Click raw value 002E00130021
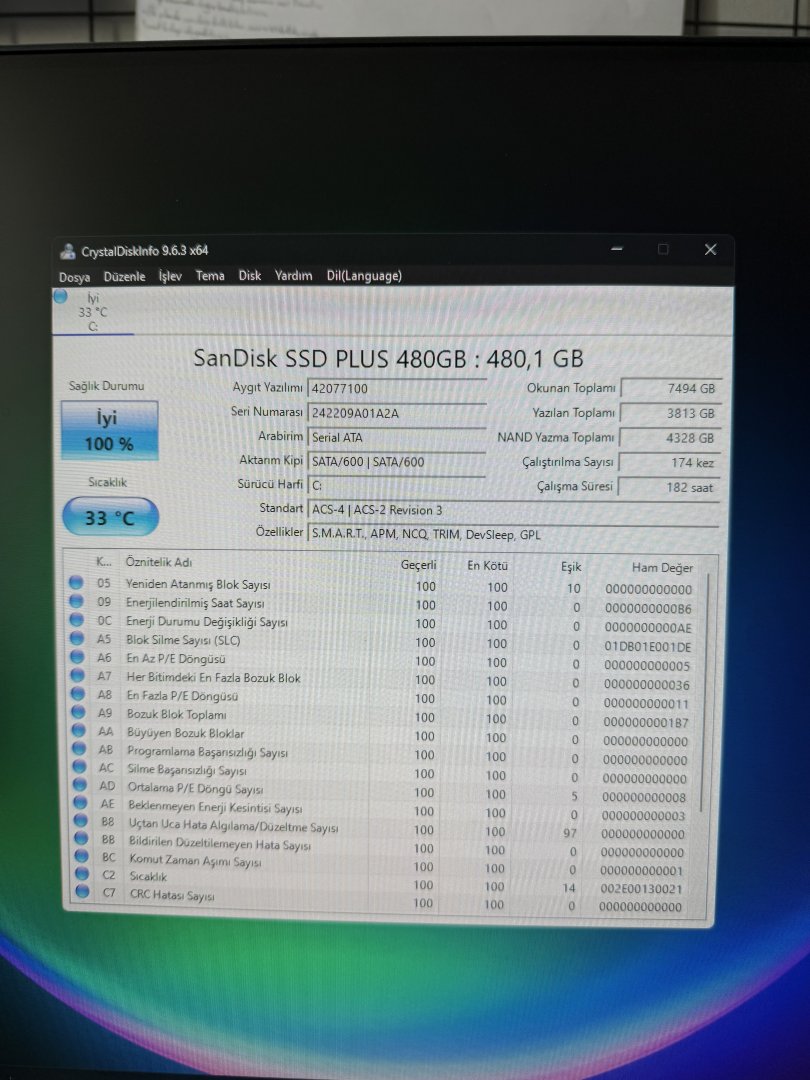Viewport: 810px width, 1080px height. tap(641, 889)
